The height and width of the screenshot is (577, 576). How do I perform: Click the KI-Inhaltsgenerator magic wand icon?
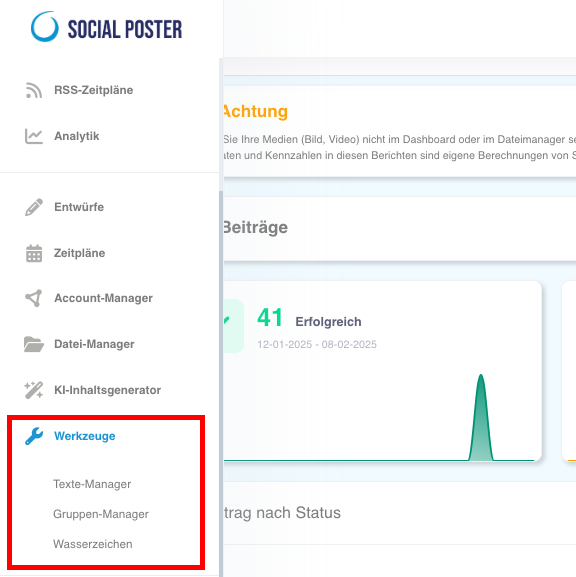pyautogui.click(x=34, y=390)
